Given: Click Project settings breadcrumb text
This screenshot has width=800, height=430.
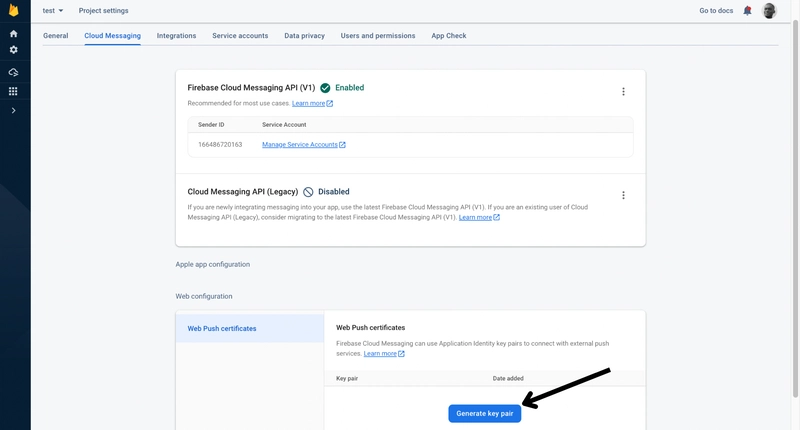Looking at the screenshot, I should [x=104, y=11].
